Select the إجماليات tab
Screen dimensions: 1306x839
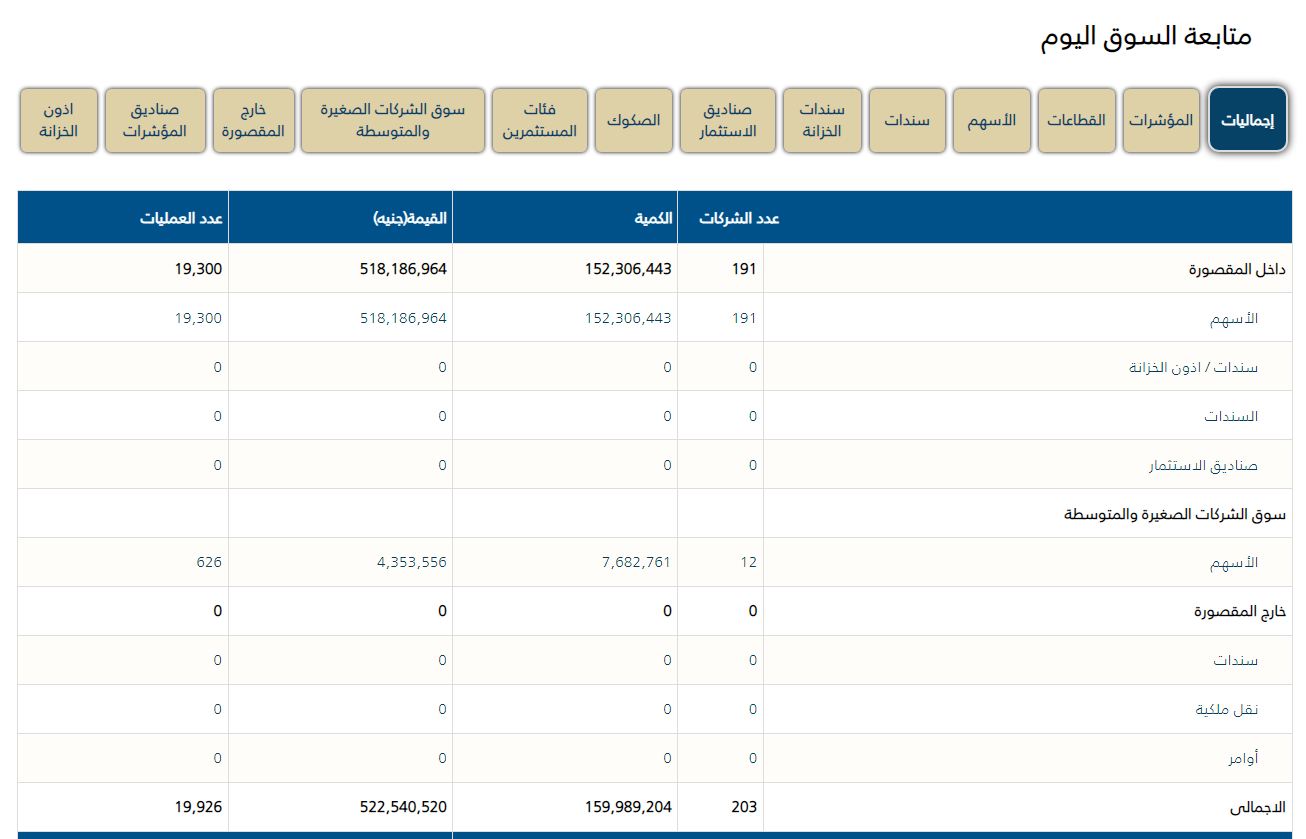point(1247,120)
